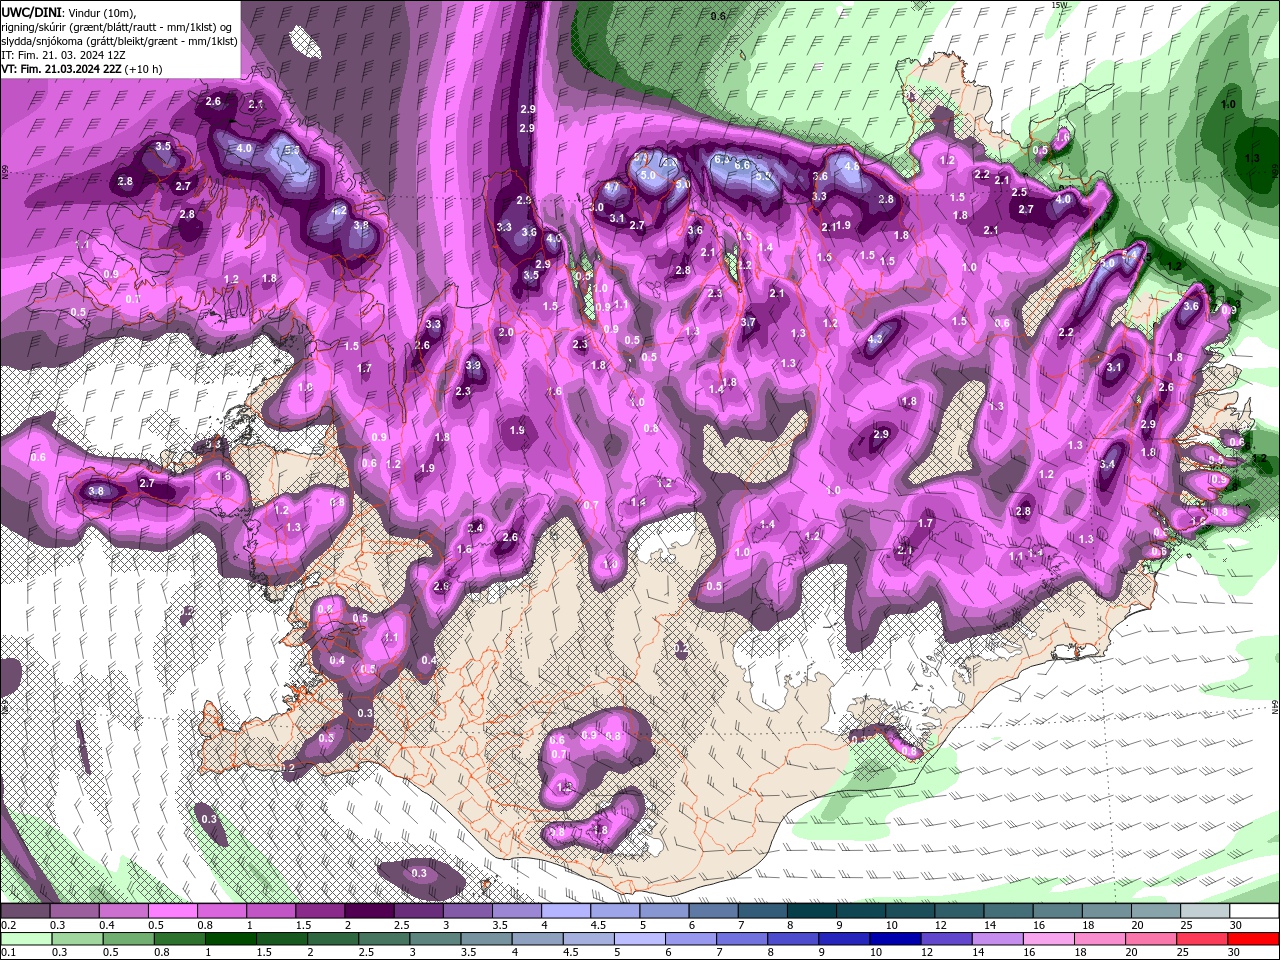Screen dimensions: 1280x960
Task: Select the darkest purple swatch at 2 in top legend row
Action: [x=369, y=911]
